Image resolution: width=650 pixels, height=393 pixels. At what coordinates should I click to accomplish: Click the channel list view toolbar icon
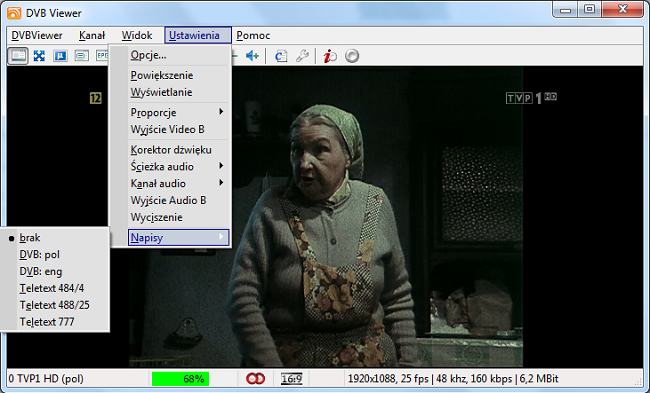[18, 56]
